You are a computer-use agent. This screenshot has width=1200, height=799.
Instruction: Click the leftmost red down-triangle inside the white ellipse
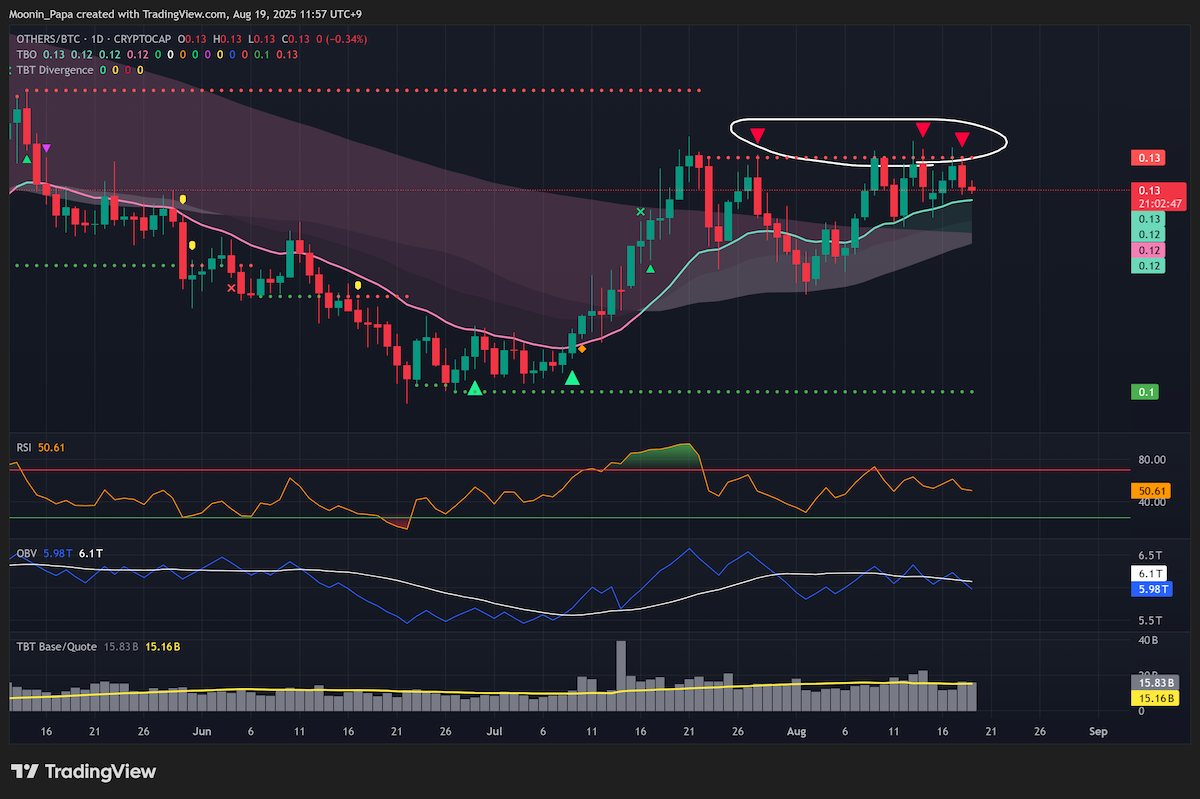[758, 134]
